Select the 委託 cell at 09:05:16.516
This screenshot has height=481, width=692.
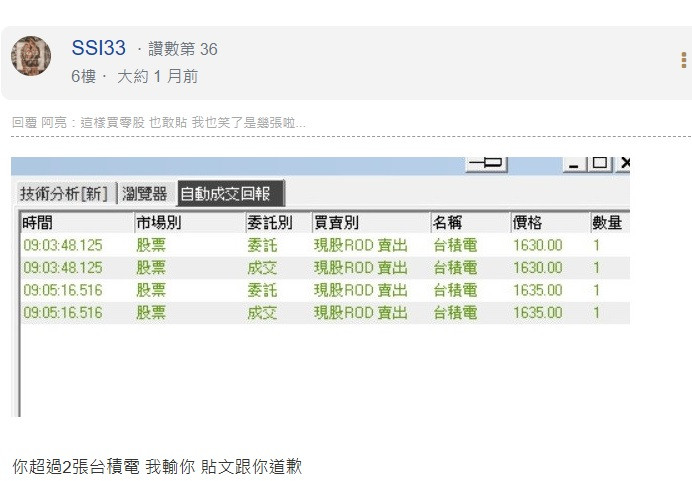tap(262, 290)
